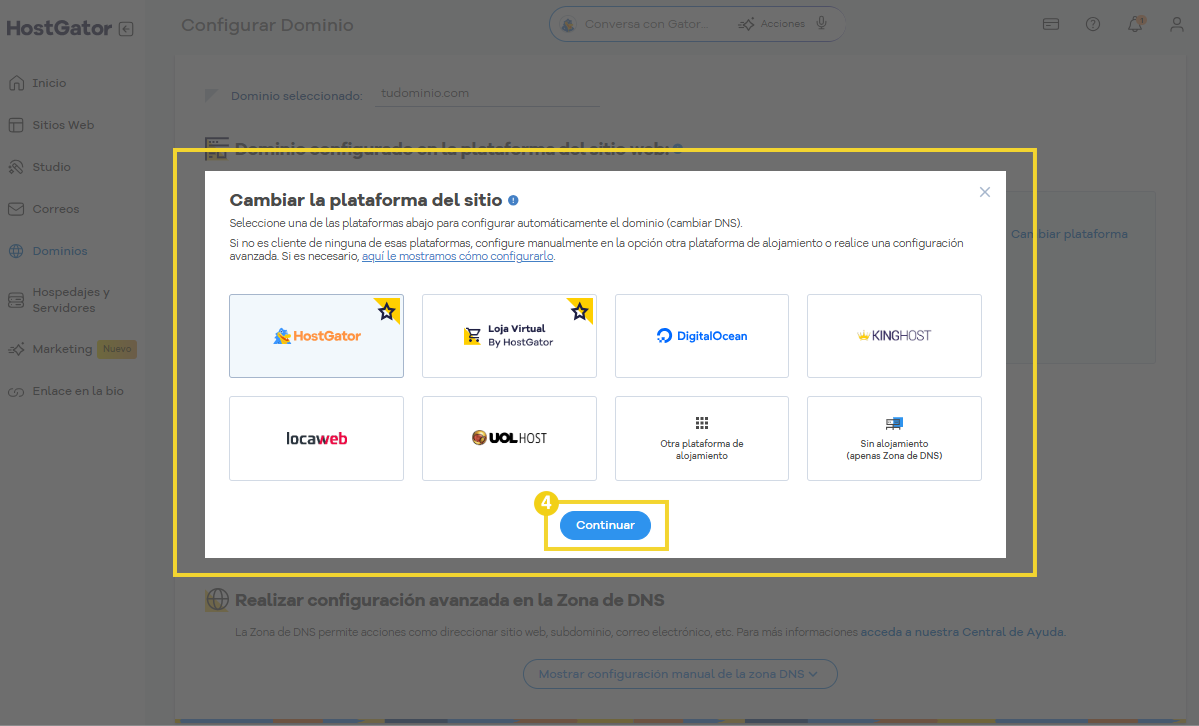Open the notifications bell icon
1199x726 pixels.
(1135, 24)
